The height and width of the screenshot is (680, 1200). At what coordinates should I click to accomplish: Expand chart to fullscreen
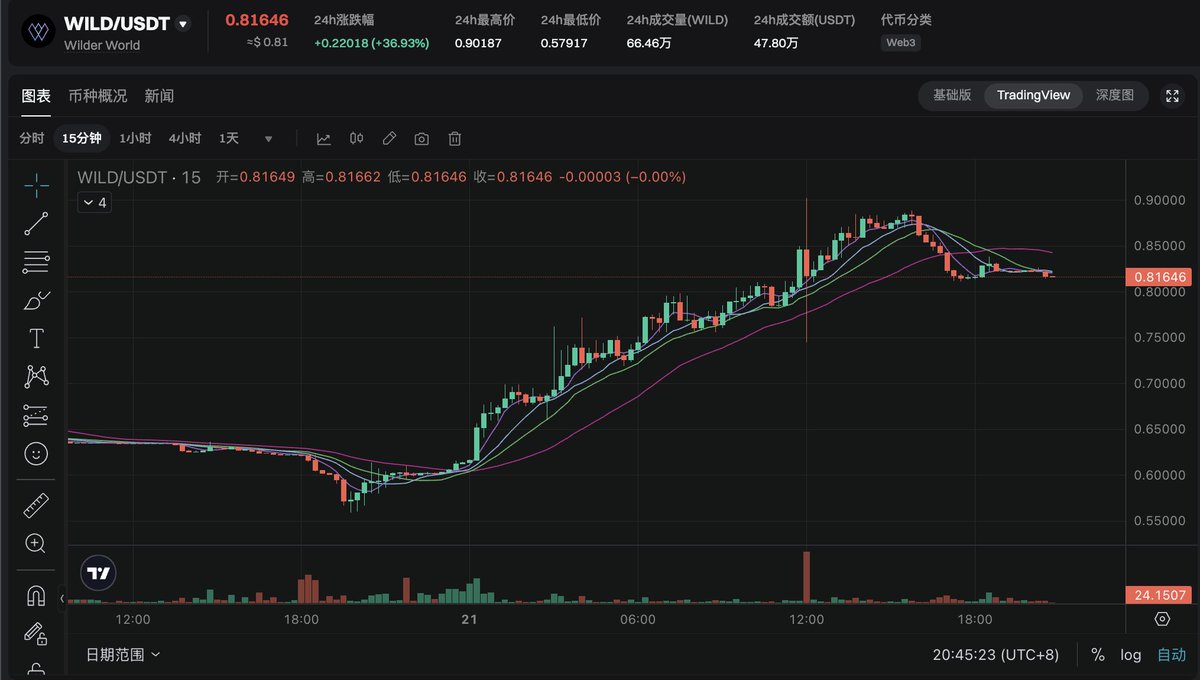tap(1172, 96)
